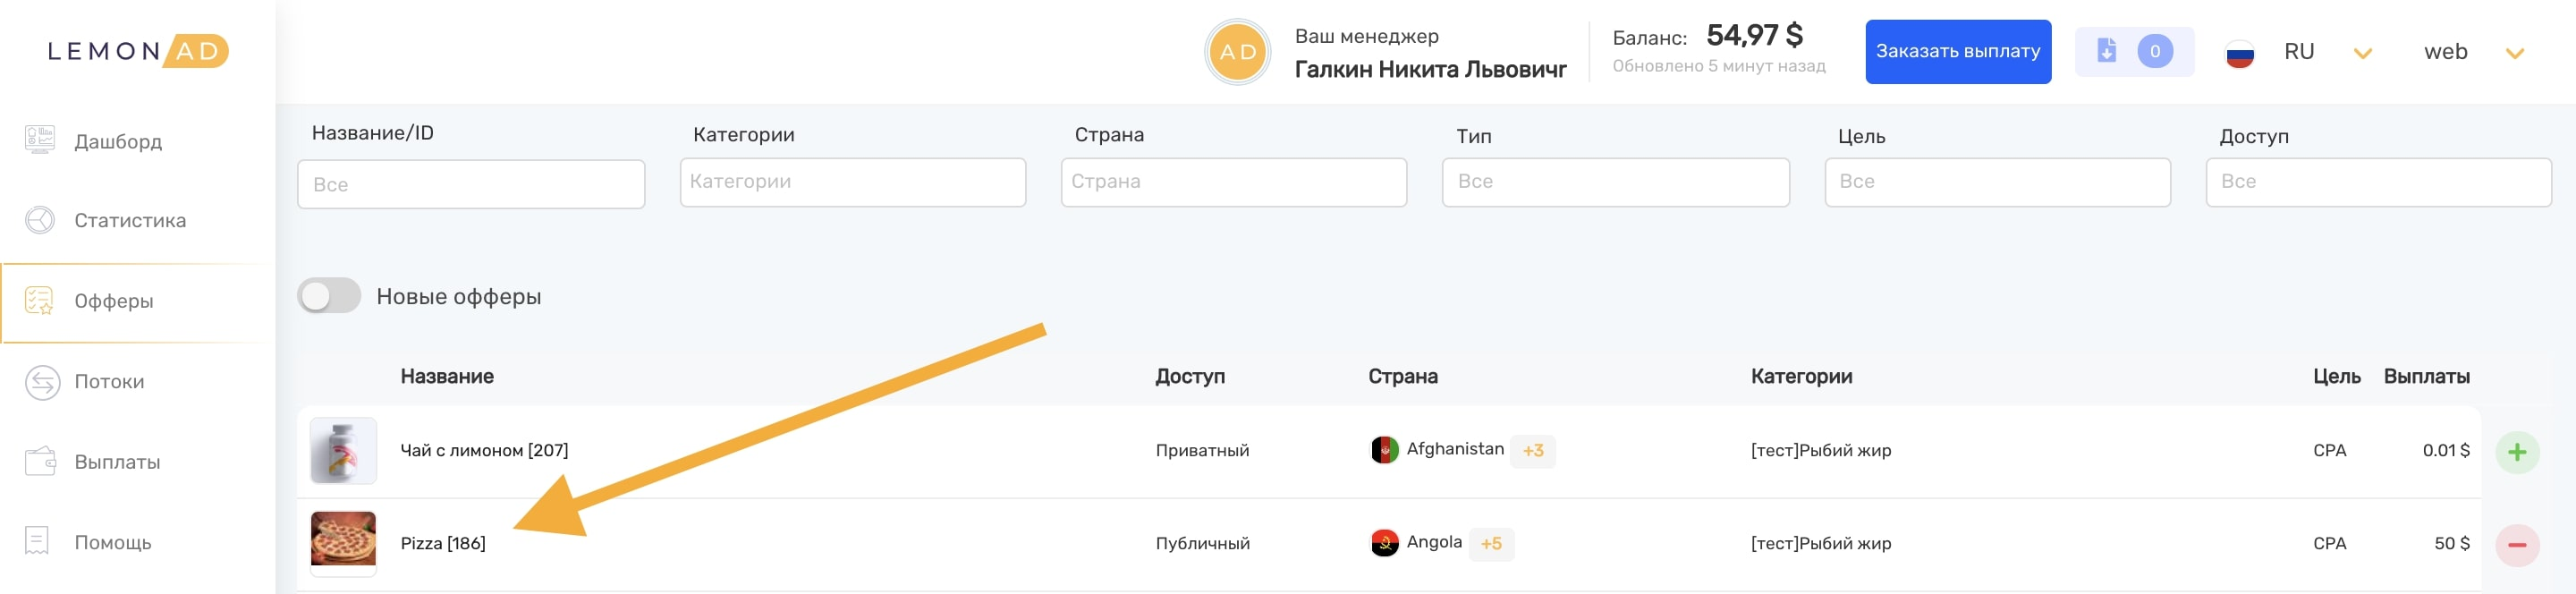Click the download notifications icon
The height and width of the screenshot is (594, 2576).
[x=2106, y=51]
